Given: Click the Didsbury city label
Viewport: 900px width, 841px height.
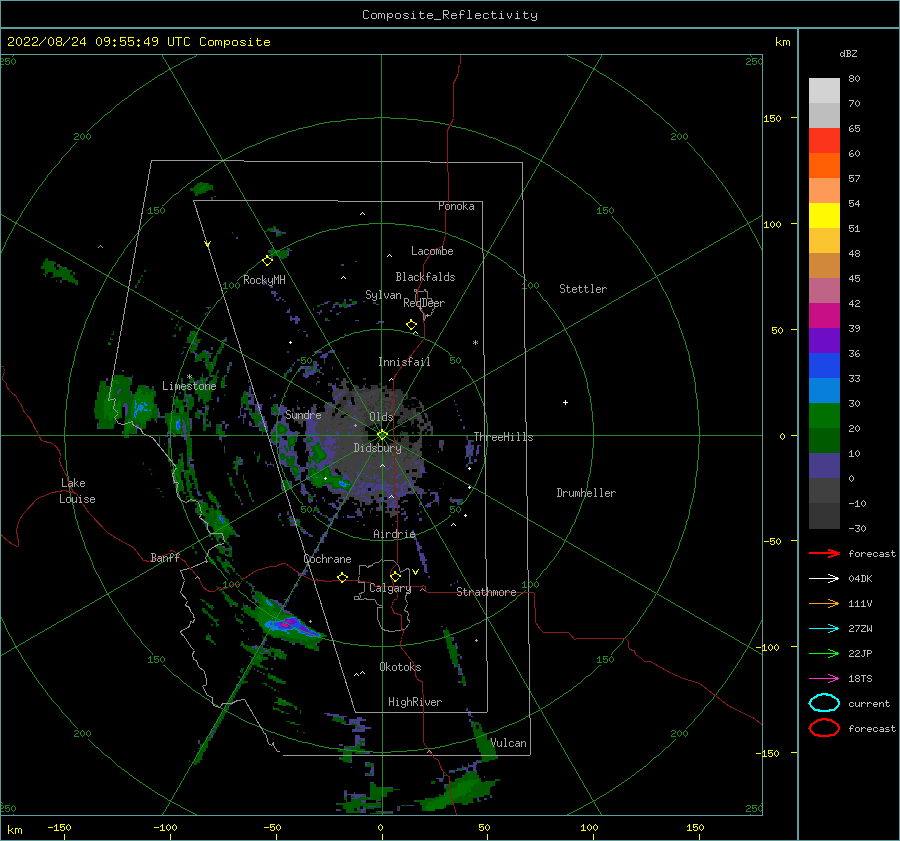Looking at the screenshot, I should tap(377, 448).
